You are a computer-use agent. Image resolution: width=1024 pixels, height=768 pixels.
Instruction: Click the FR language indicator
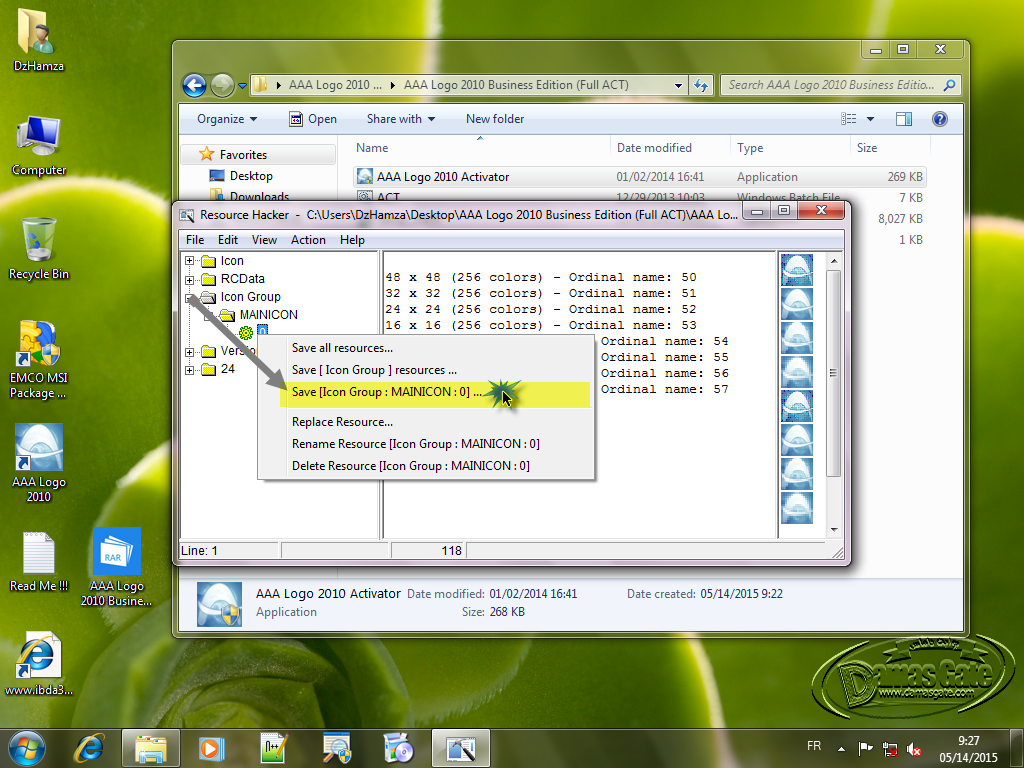(x=814, y=746)
